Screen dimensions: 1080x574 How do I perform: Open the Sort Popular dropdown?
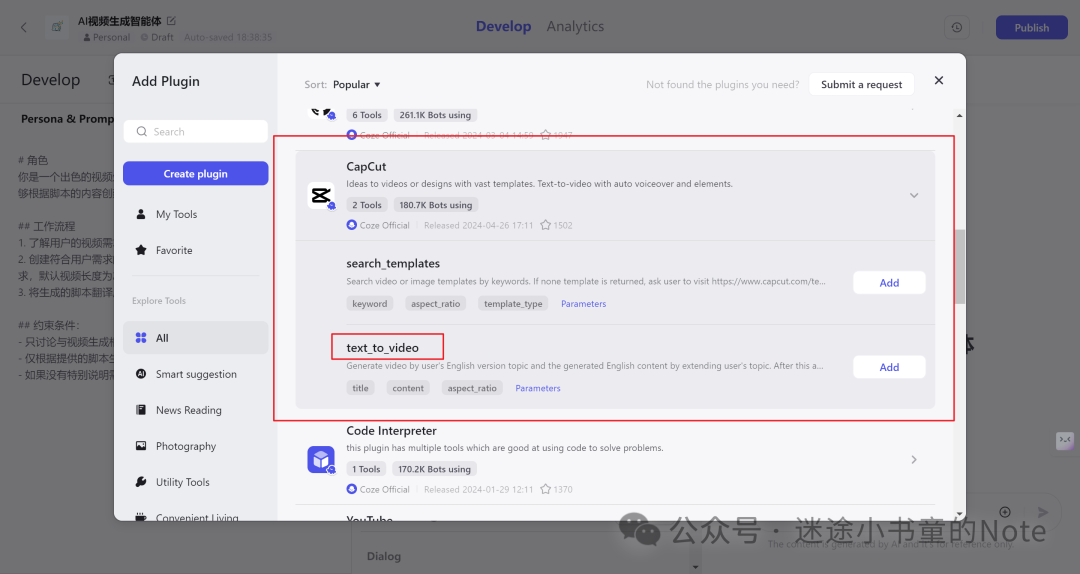pyautogui.click(x=356, y=84)
